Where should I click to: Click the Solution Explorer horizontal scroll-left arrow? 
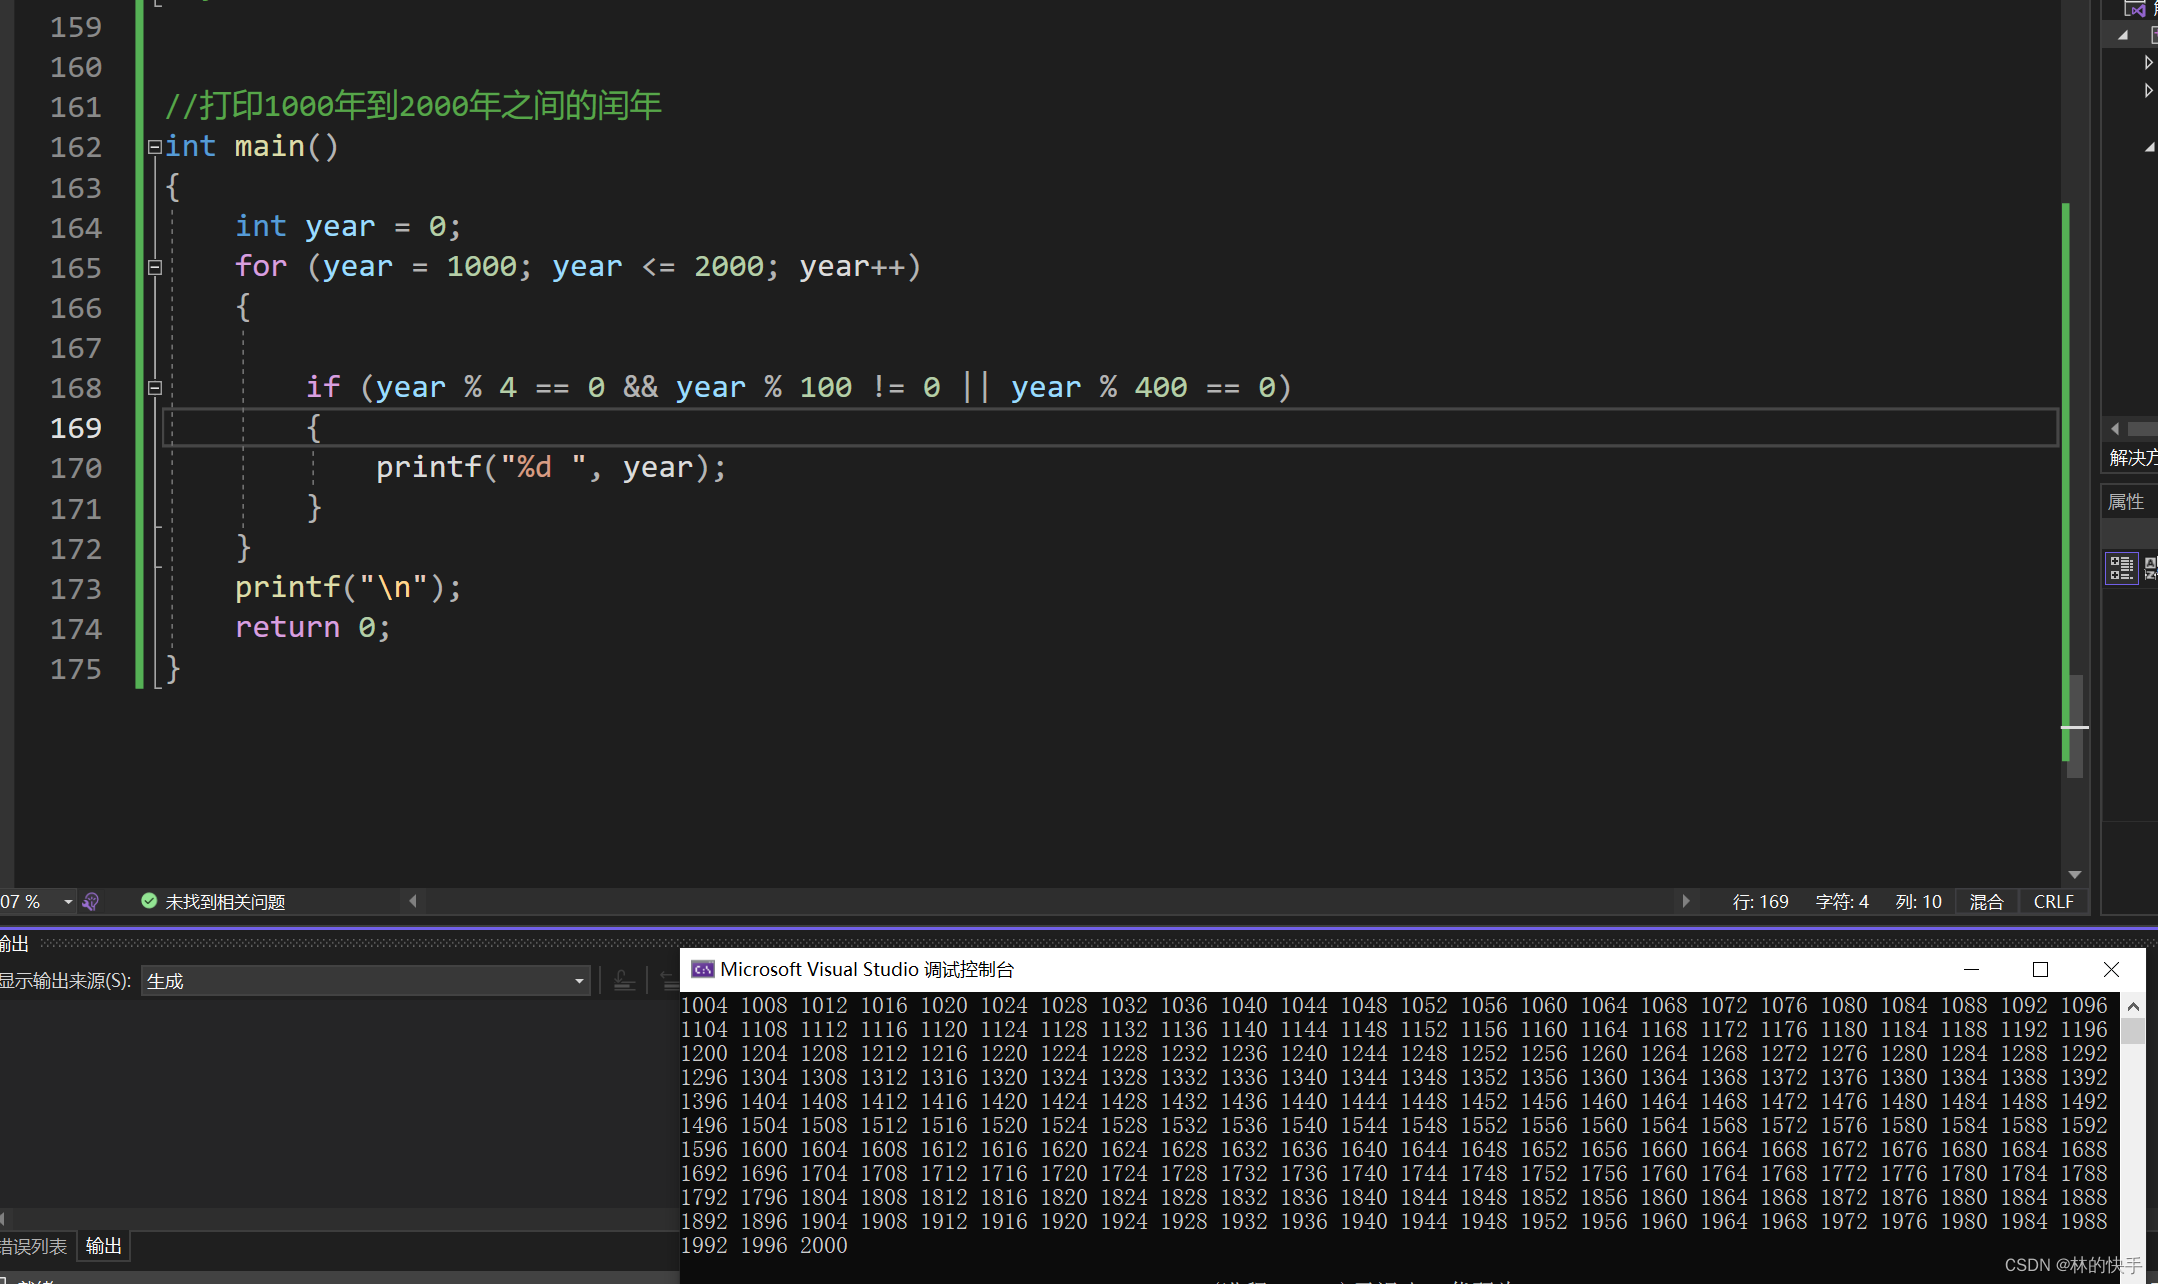(2114, 429)
